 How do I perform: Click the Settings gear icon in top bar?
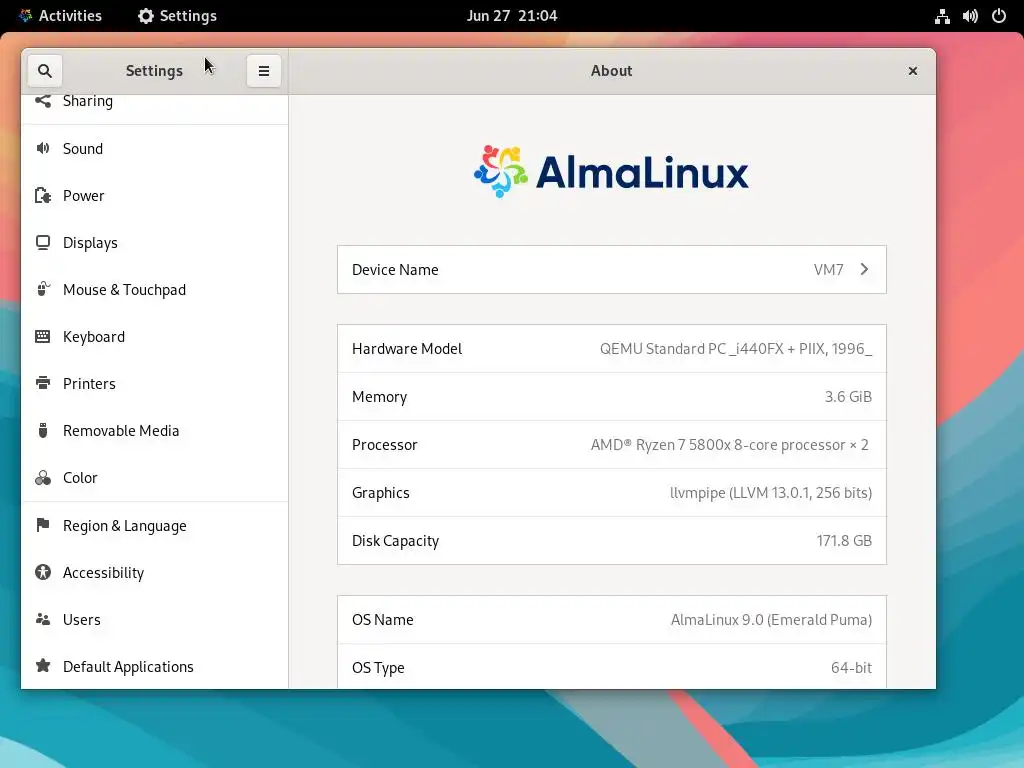(x=146, y=16)
